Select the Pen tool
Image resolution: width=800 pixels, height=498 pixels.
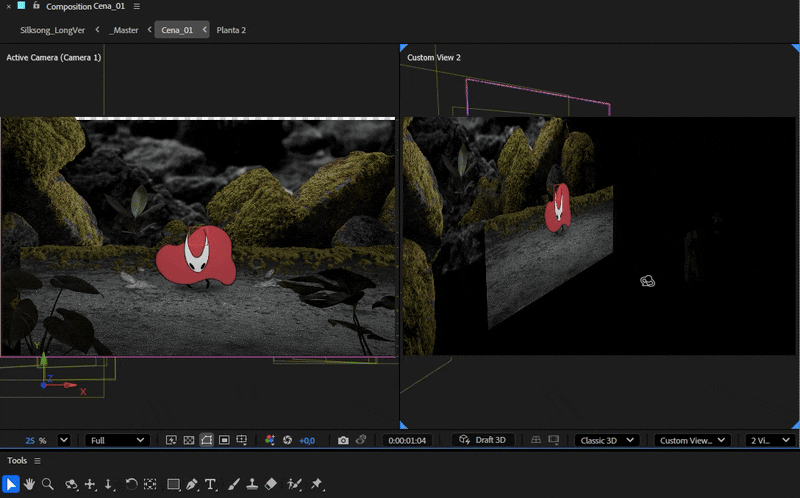click(x=192, y=484)
